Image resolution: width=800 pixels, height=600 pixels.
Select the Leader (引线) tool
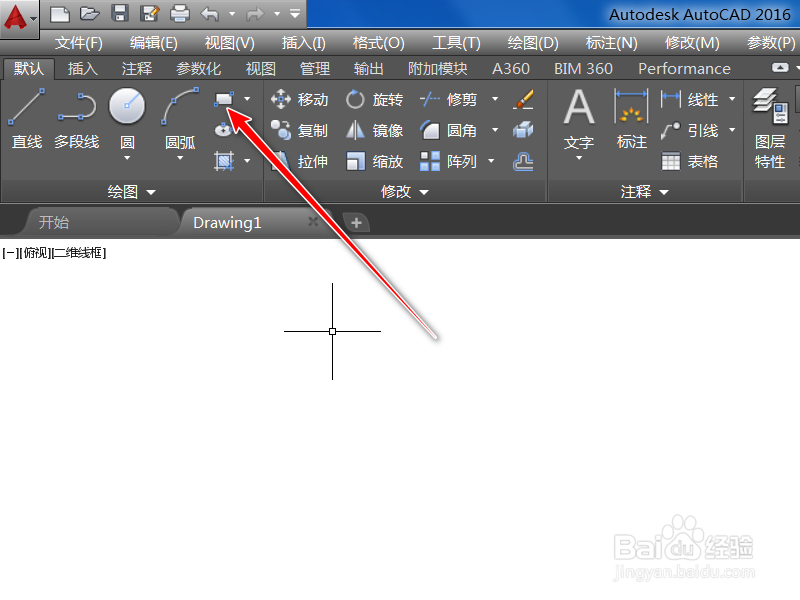tap(690, 131)
